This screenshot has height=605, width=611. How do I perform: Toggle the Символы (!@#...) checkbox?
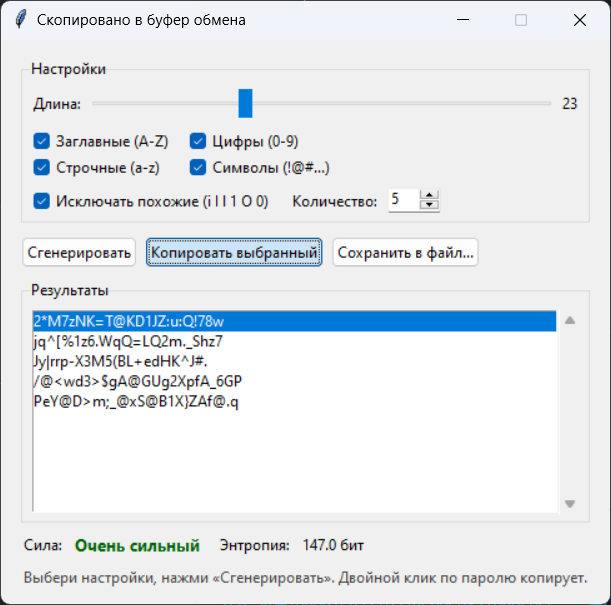point(198,167)
